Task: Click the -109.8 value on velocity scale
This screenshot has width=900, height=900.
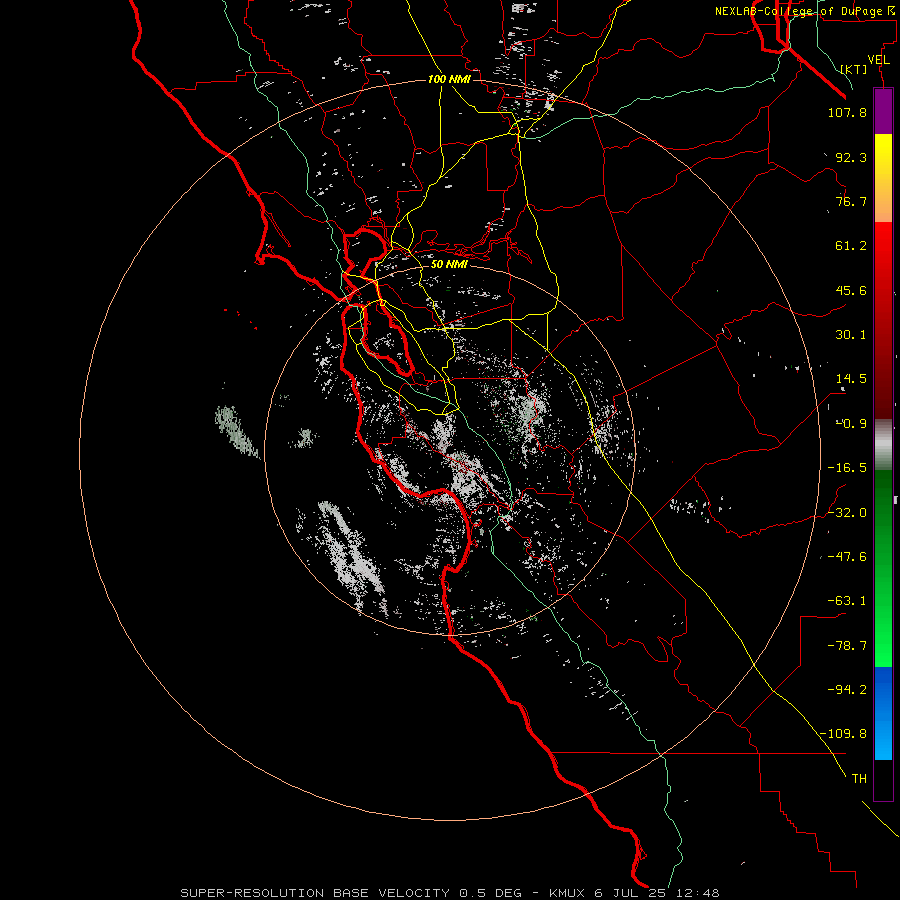Action: tap(843, 734)
